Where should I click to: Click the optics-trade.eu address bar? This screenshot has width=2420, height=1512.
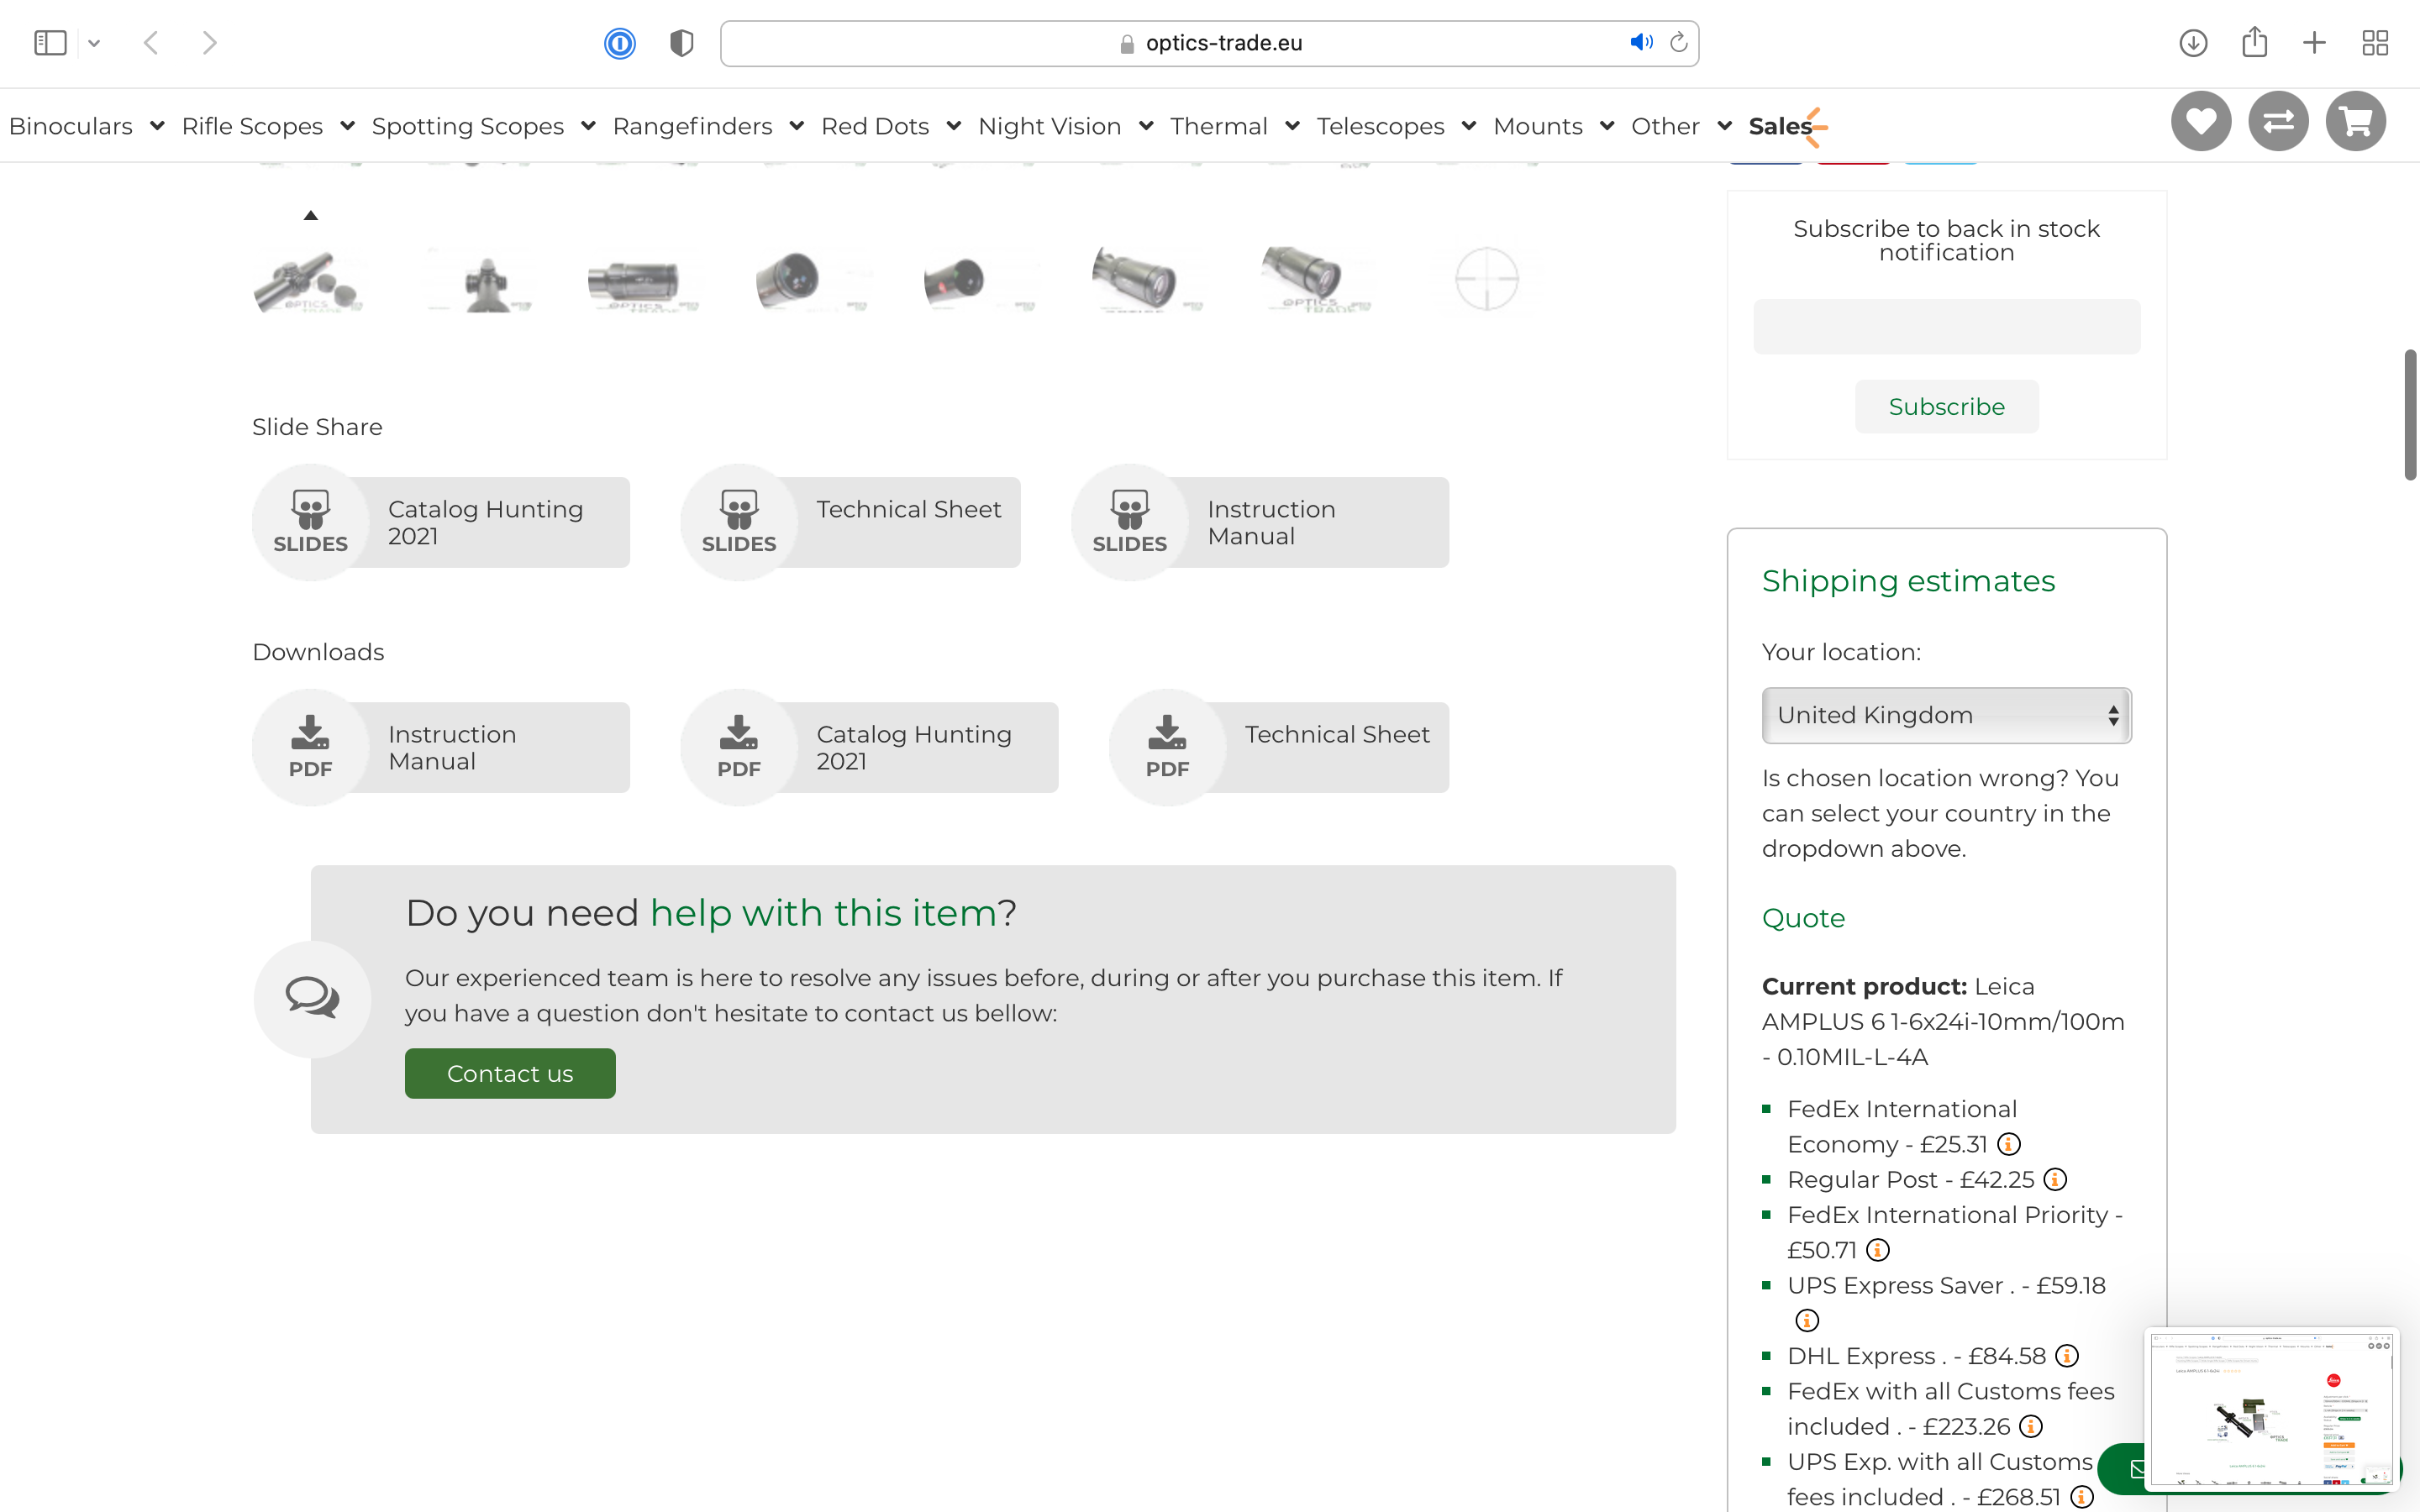point(1209,43)
